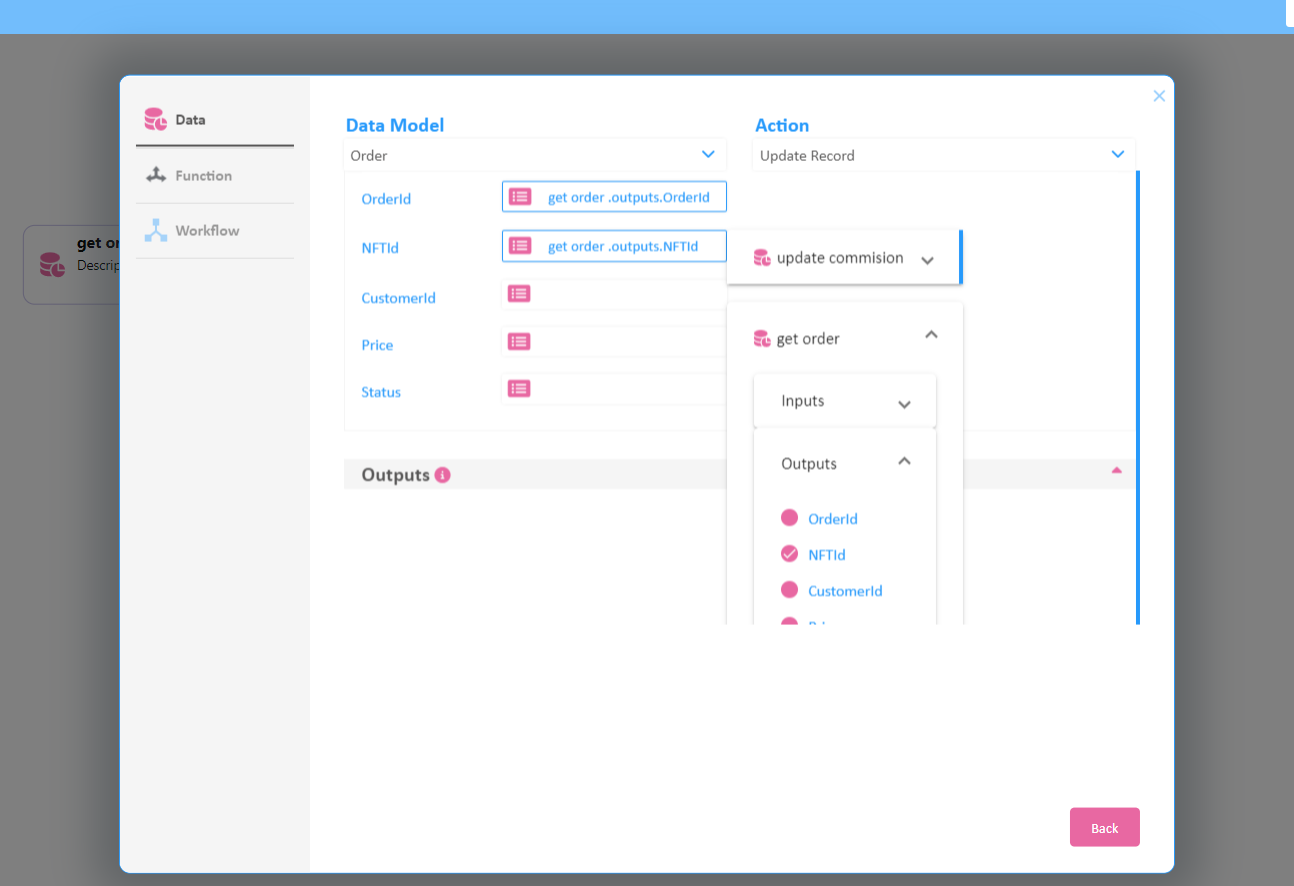Select the CustomerId output radio button
This screenshot has width=1294, height=886.
790,589
